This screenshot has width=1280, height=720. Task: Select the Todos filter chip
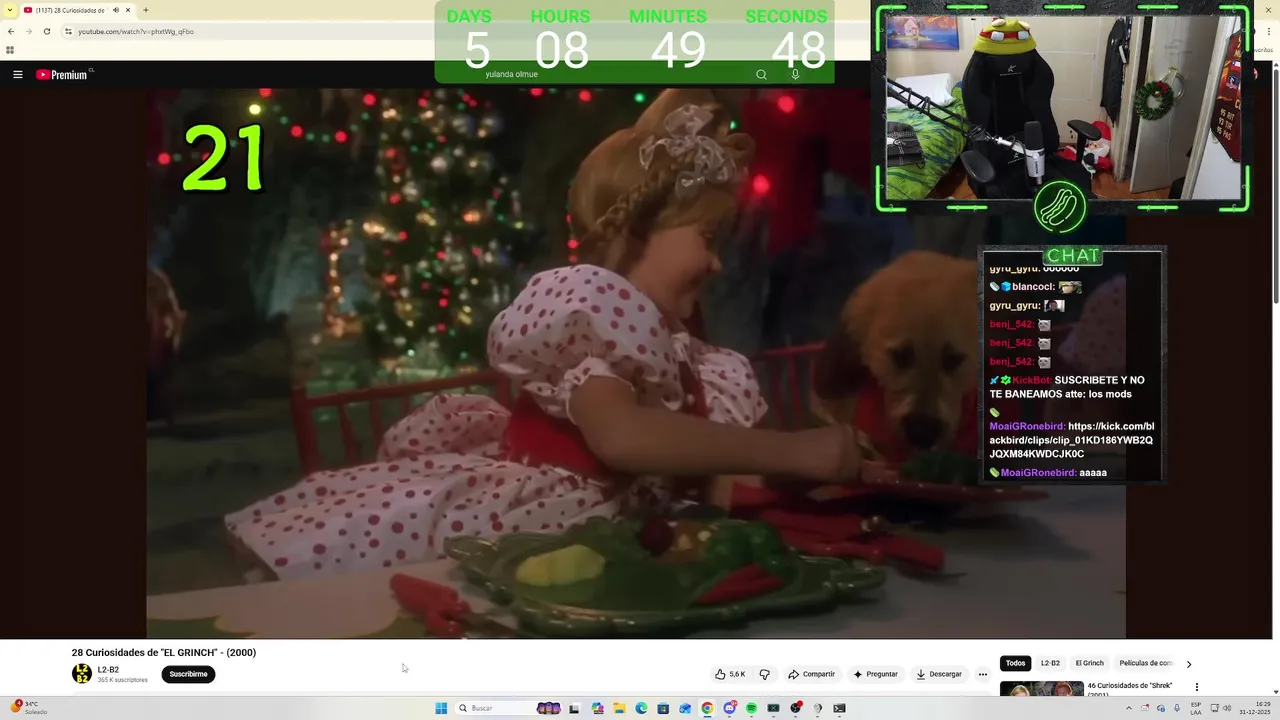(x=1015, y=663)
